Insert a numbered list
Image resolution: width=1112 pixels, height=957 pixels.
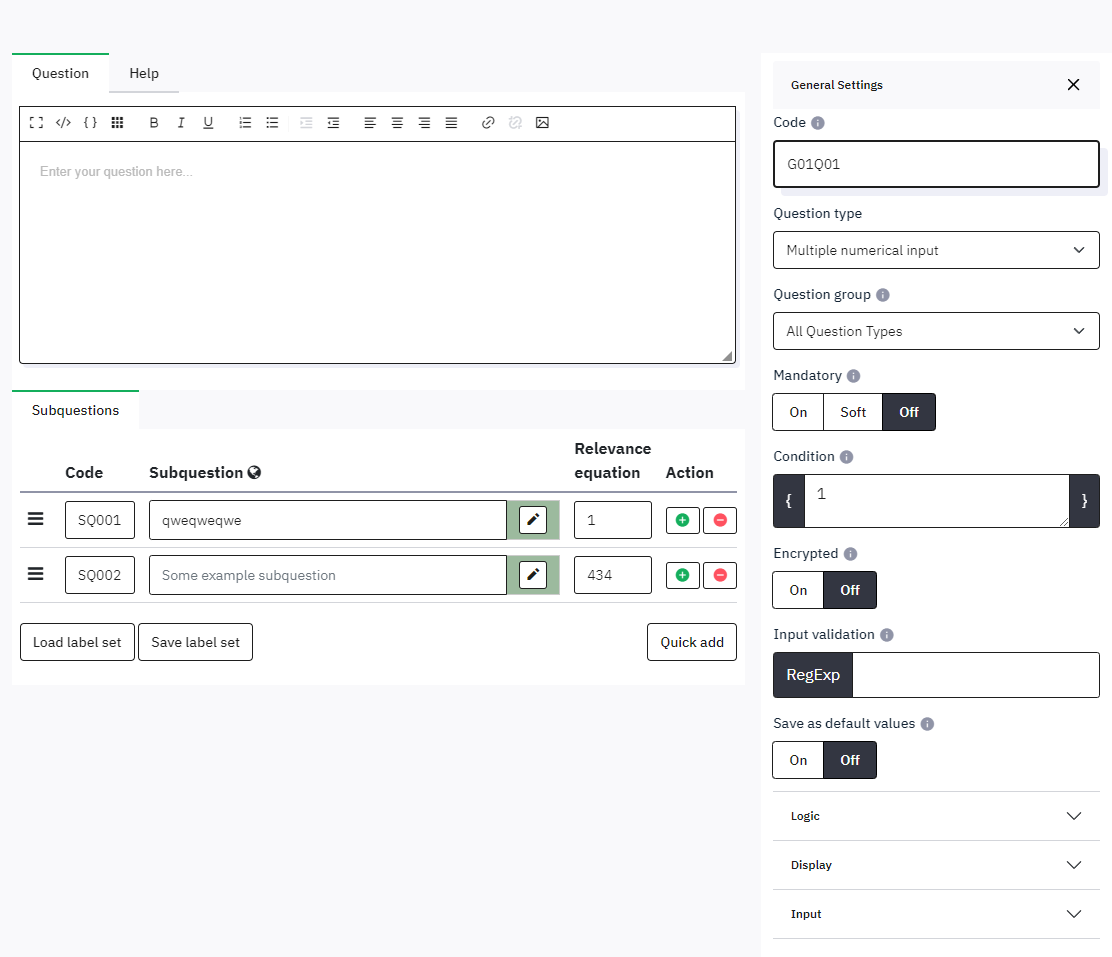[245, 123]
